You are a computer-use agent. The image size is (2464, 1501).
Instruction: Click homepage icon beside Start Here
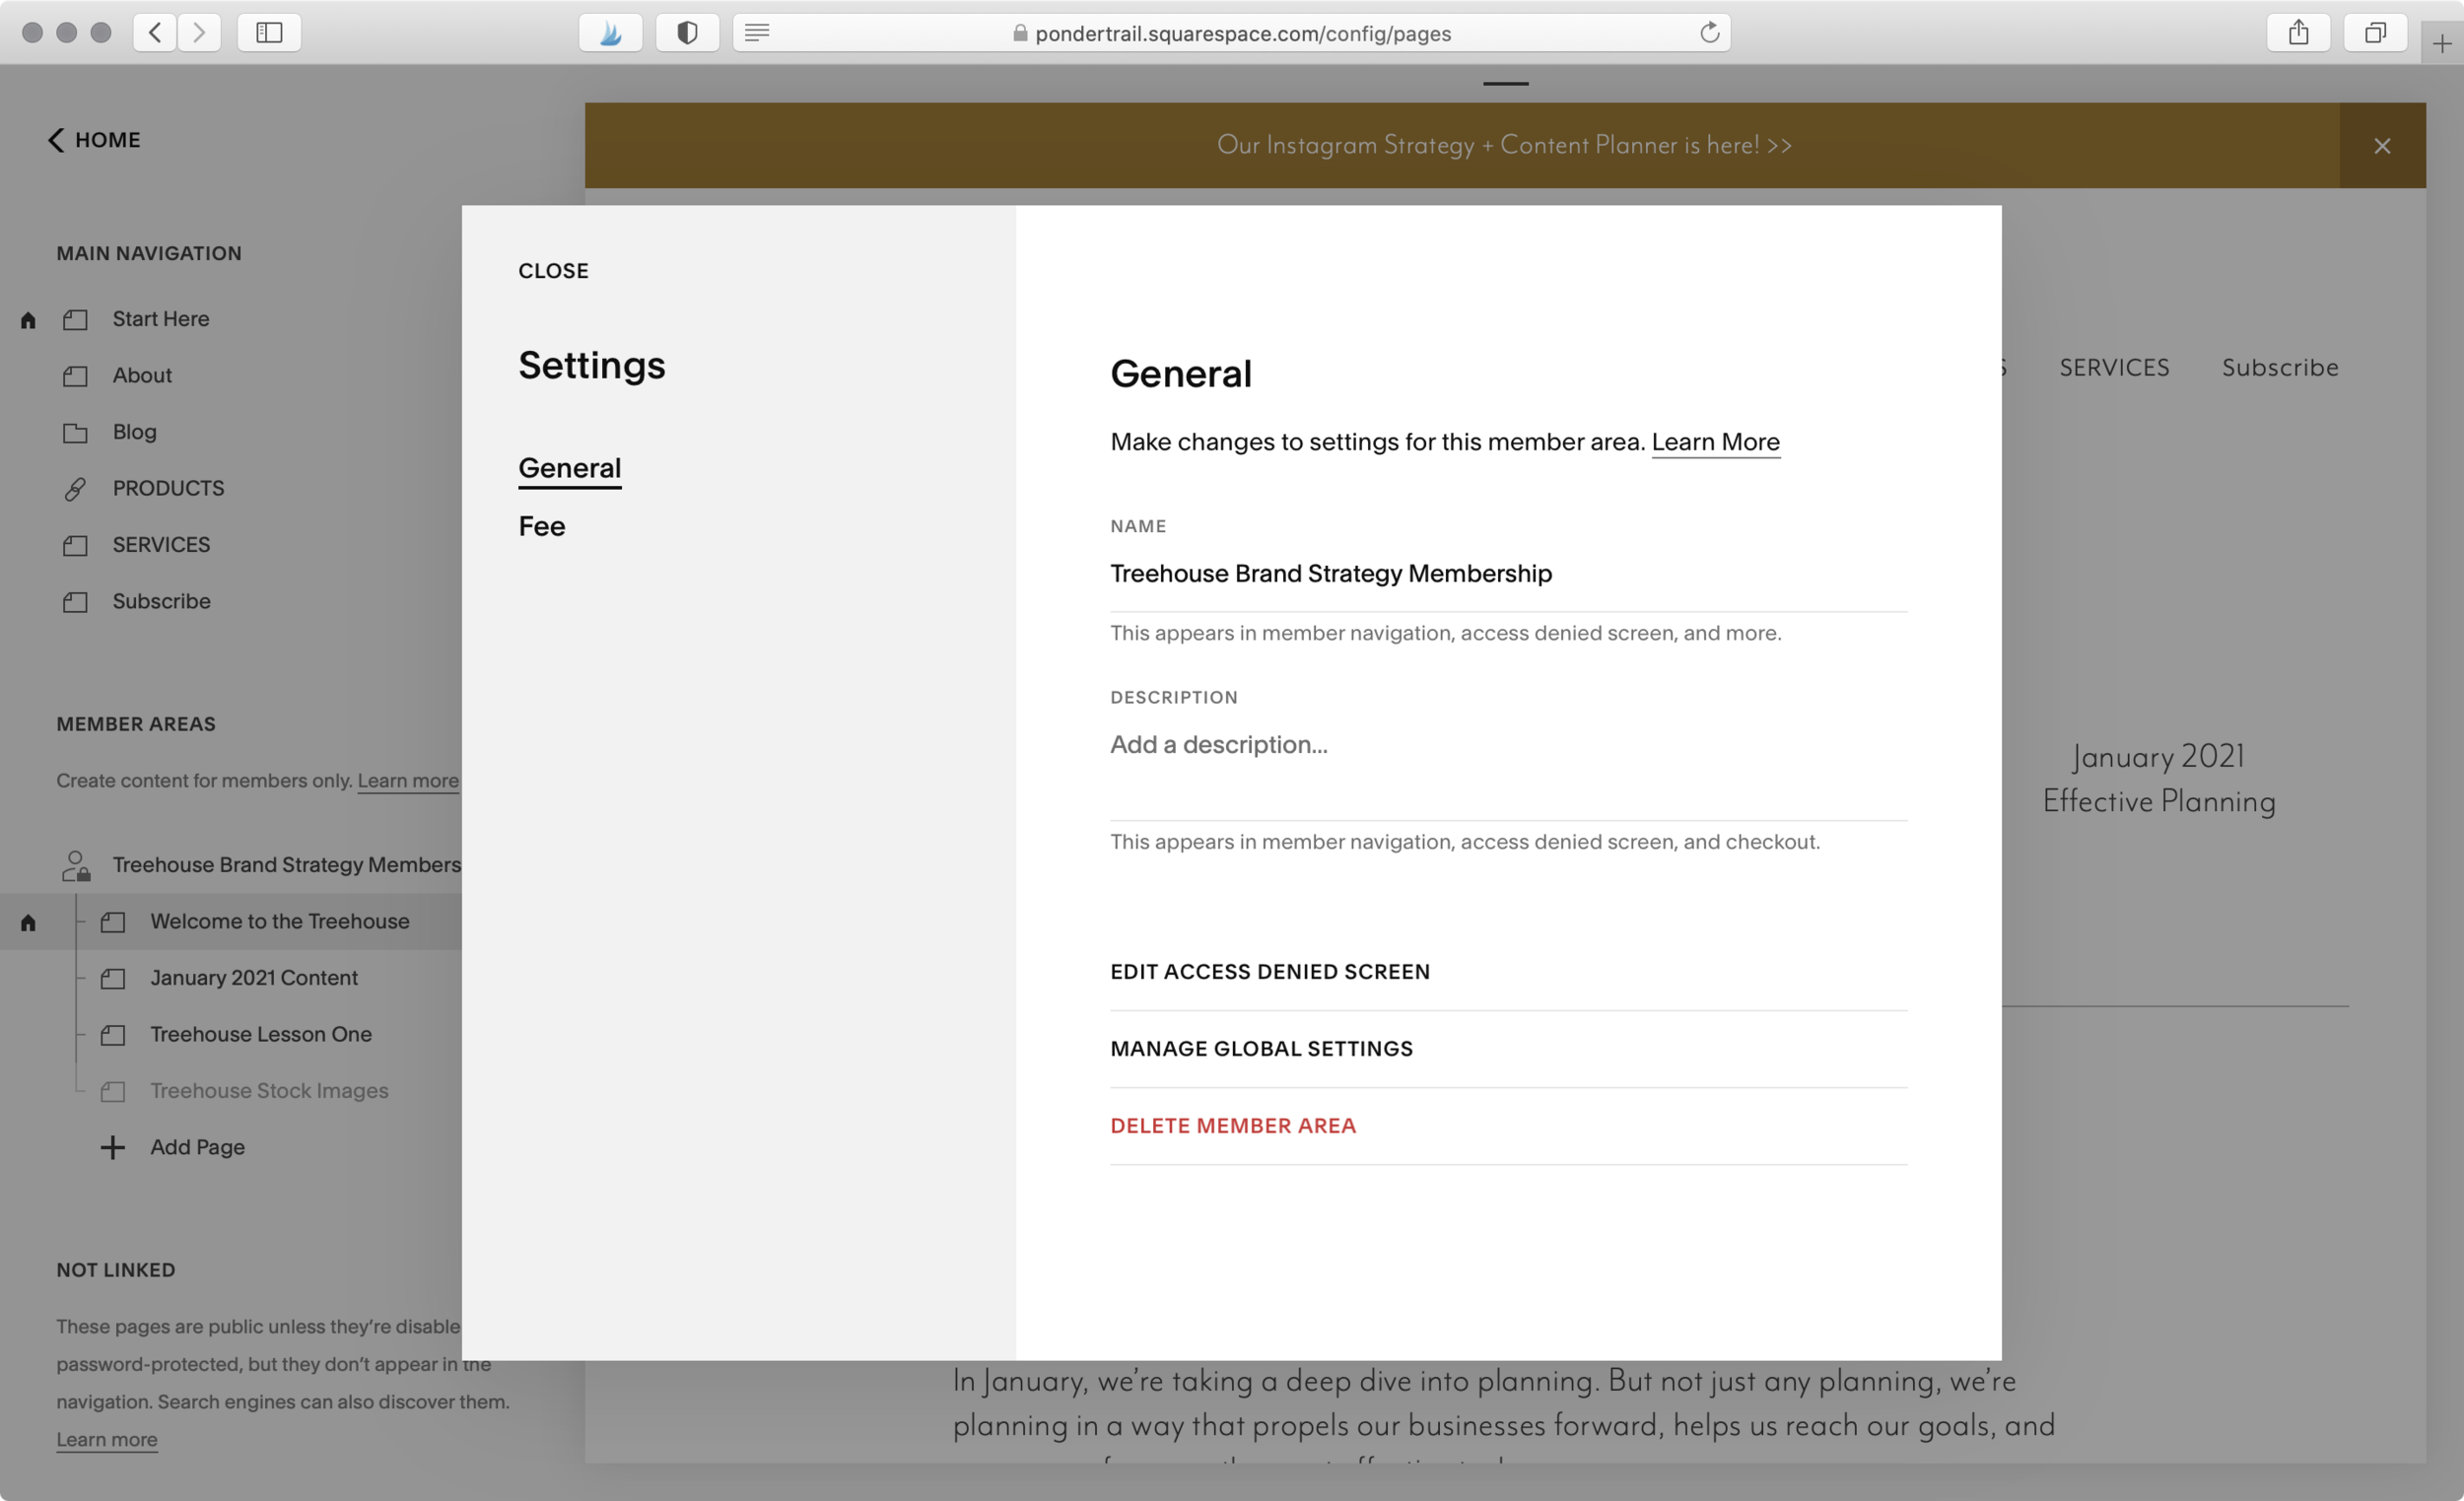(28, 320)
